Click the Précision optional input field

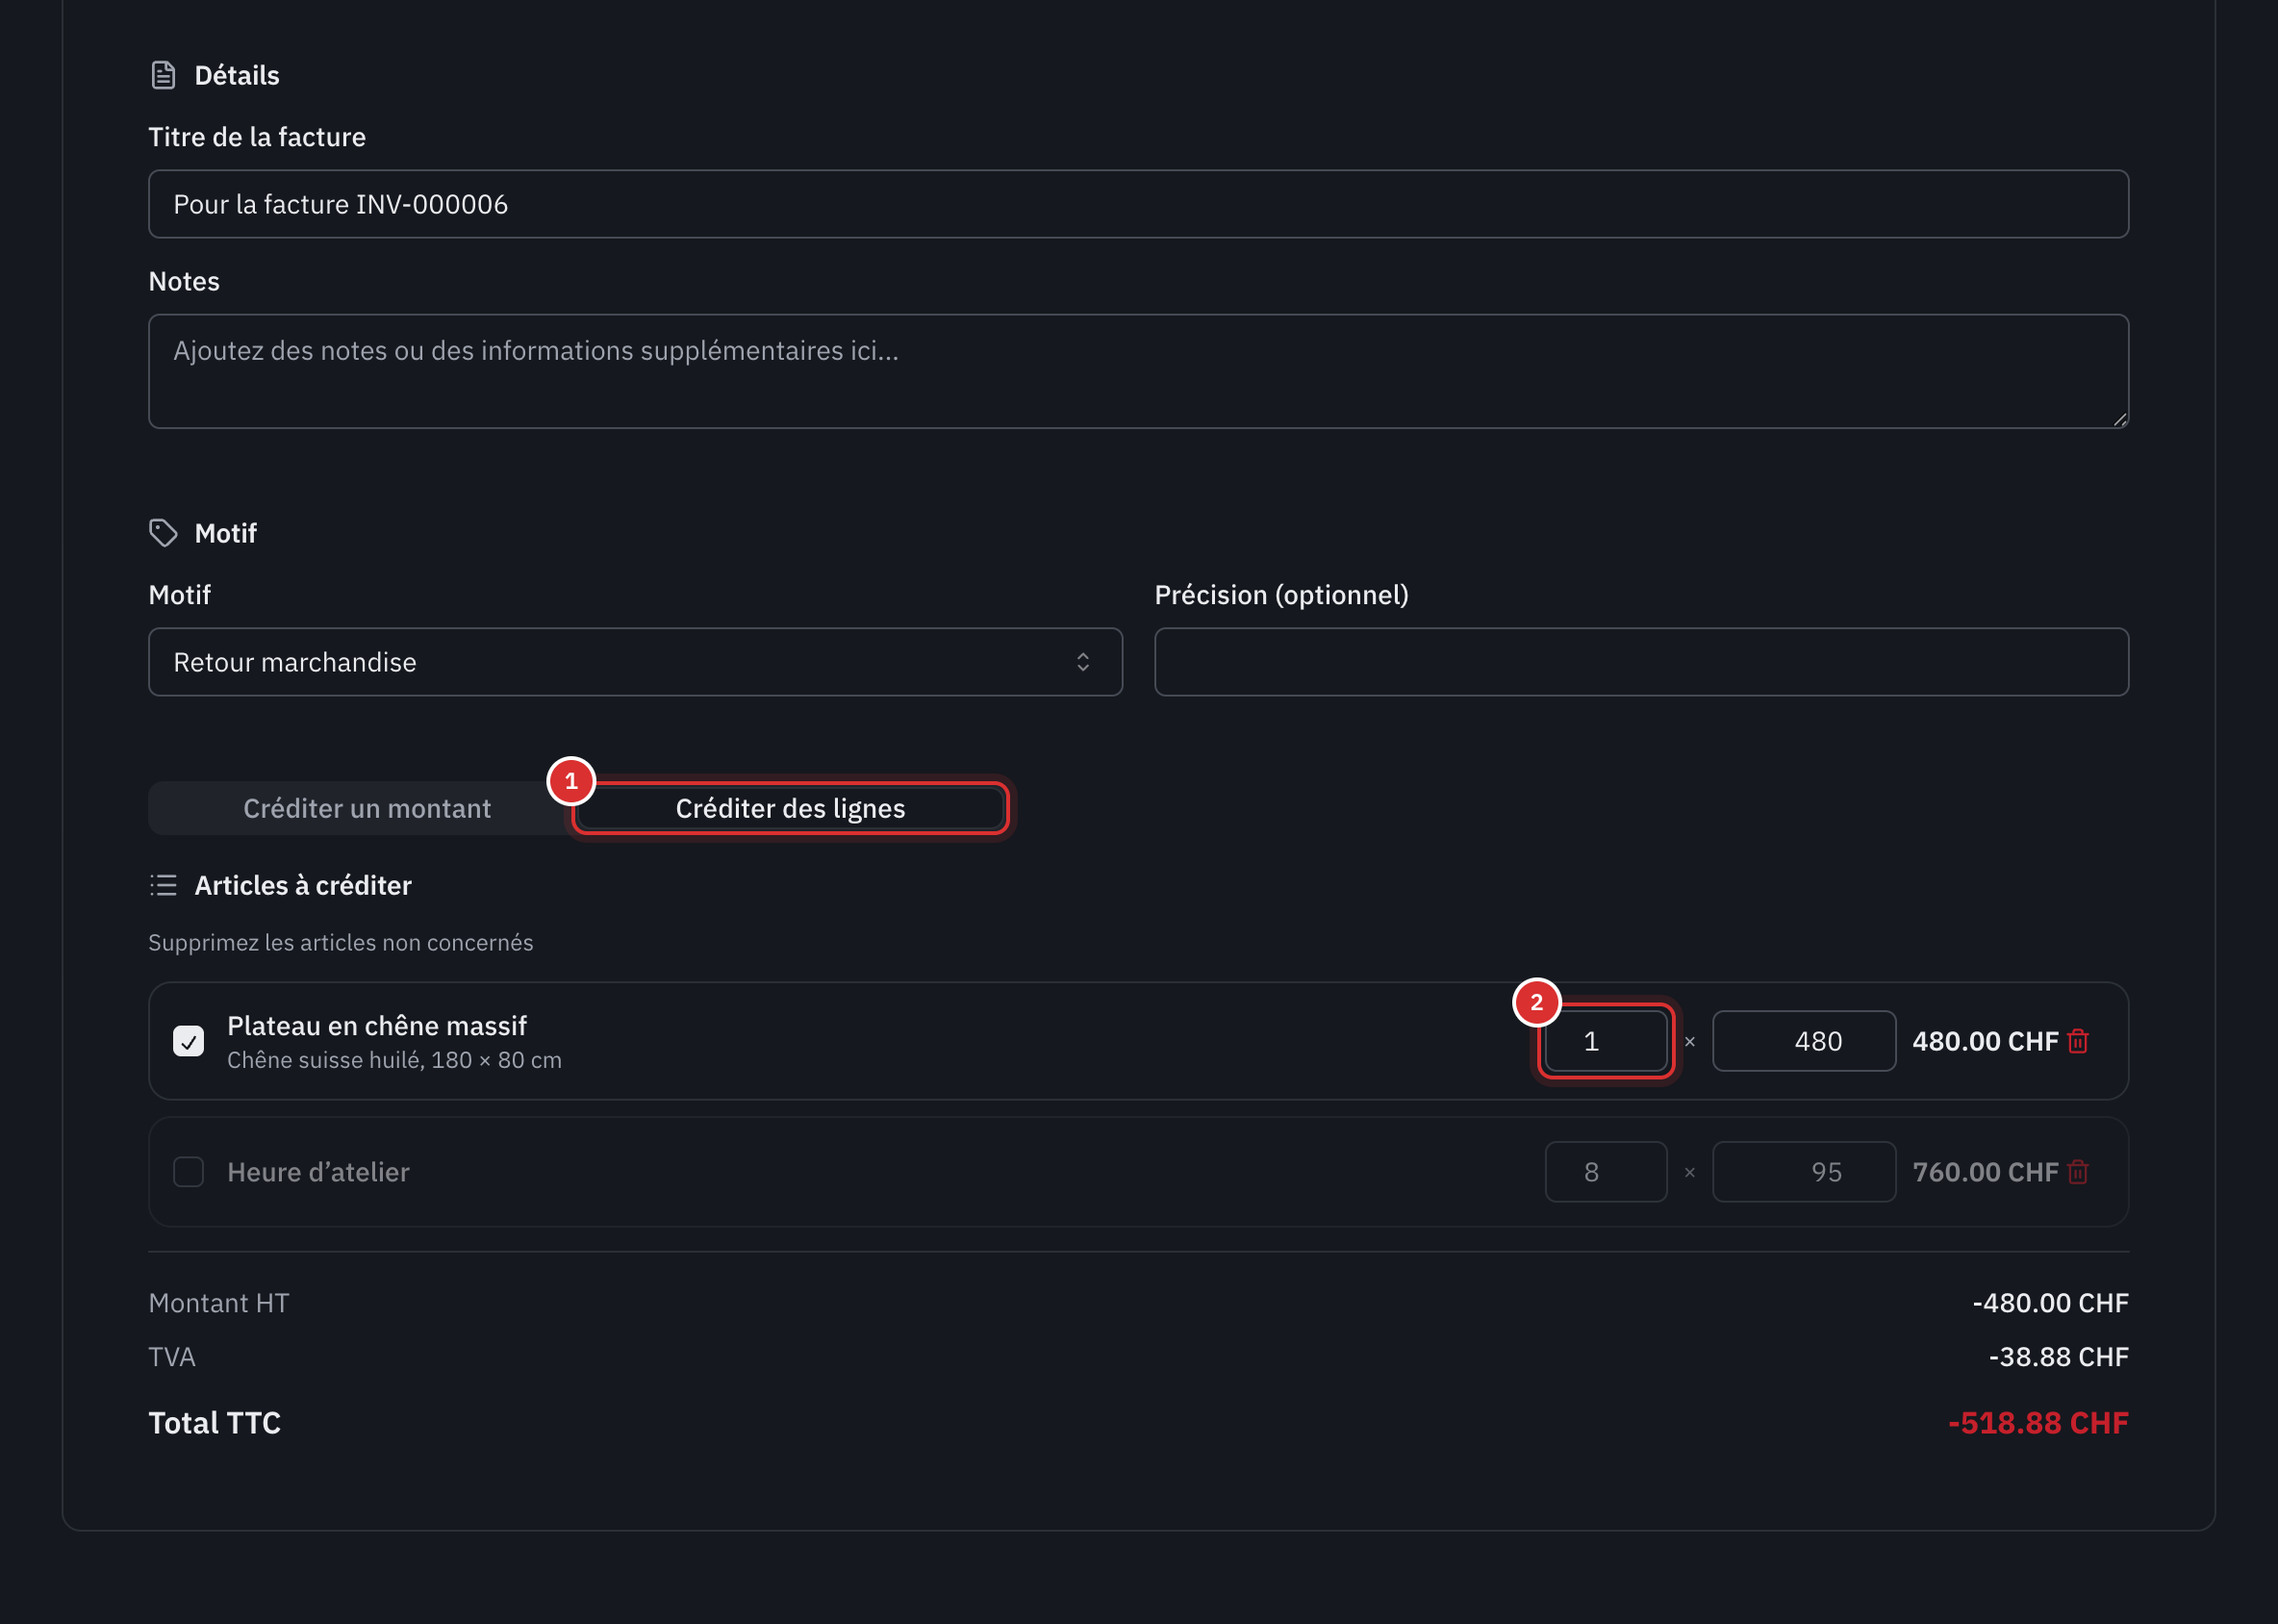click(1641, 662)
